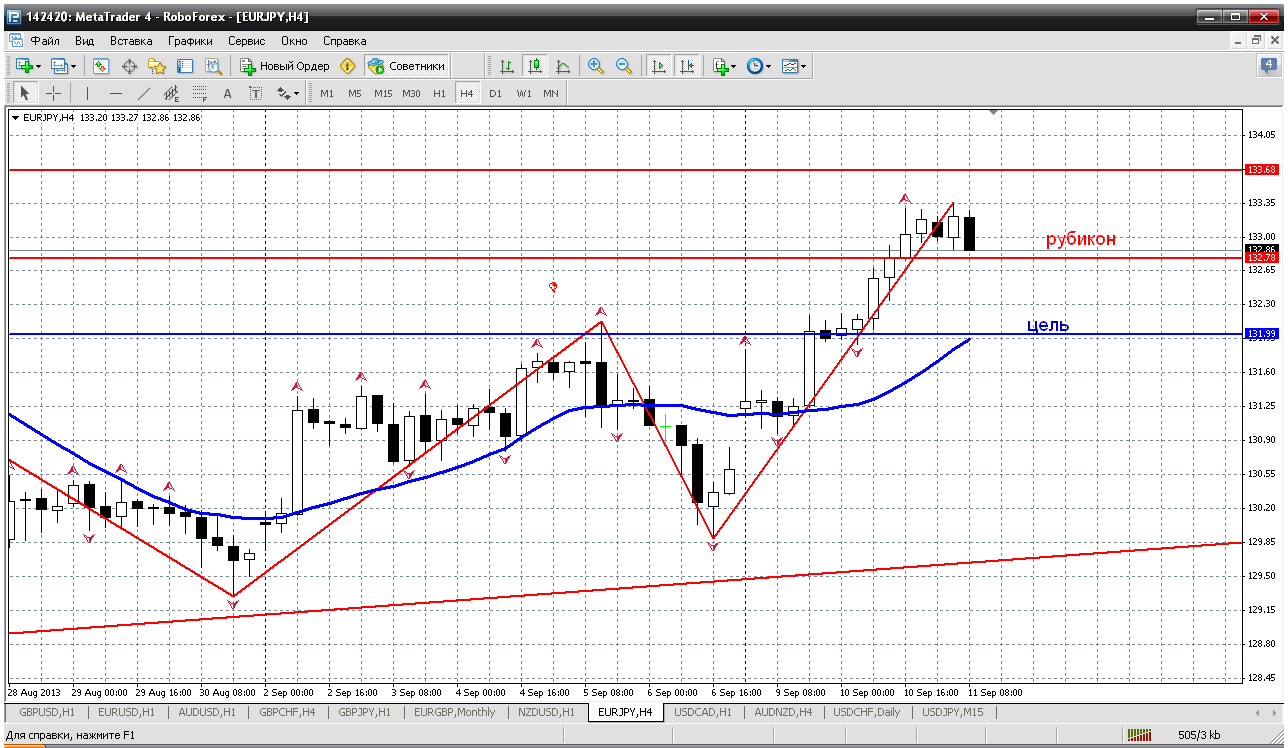This screenshot has width=1288, height=748.
Task: Open the Вставка menu
Action: coord(131,41)
